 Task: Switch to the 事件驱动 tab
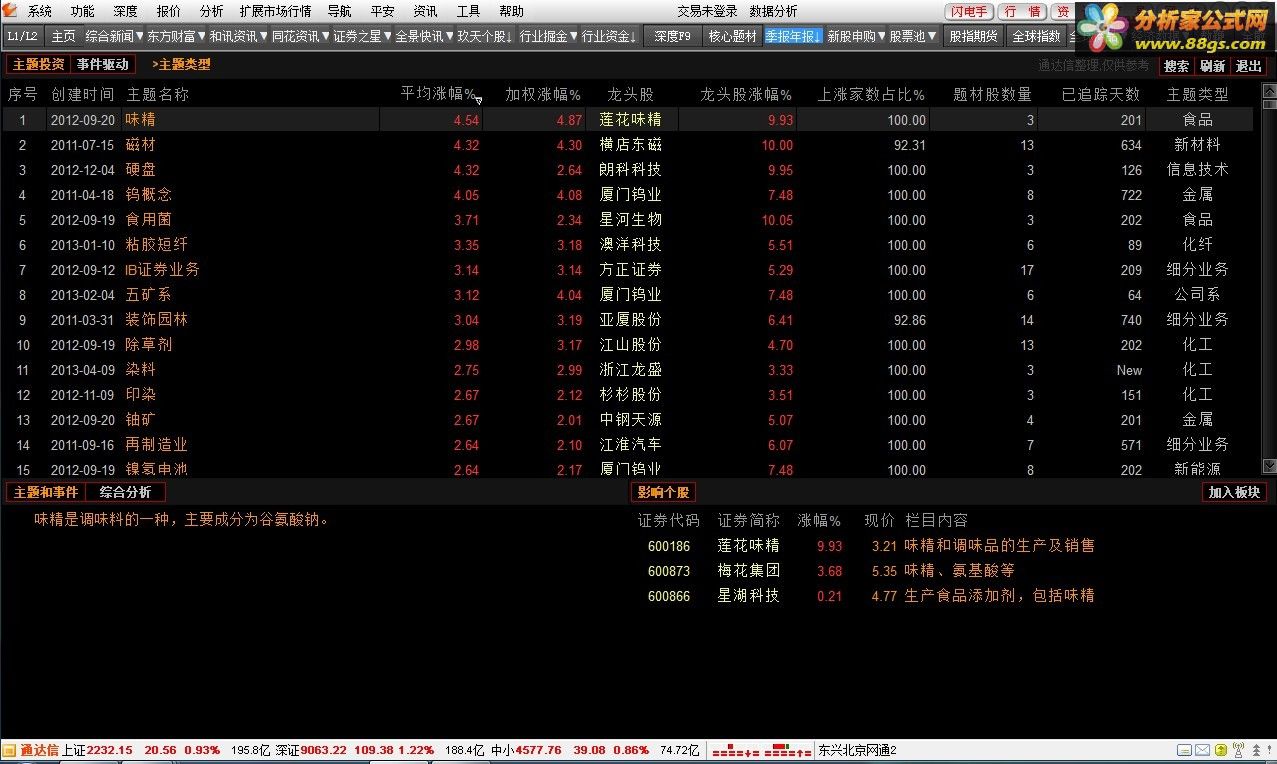(x=103, y=64)
